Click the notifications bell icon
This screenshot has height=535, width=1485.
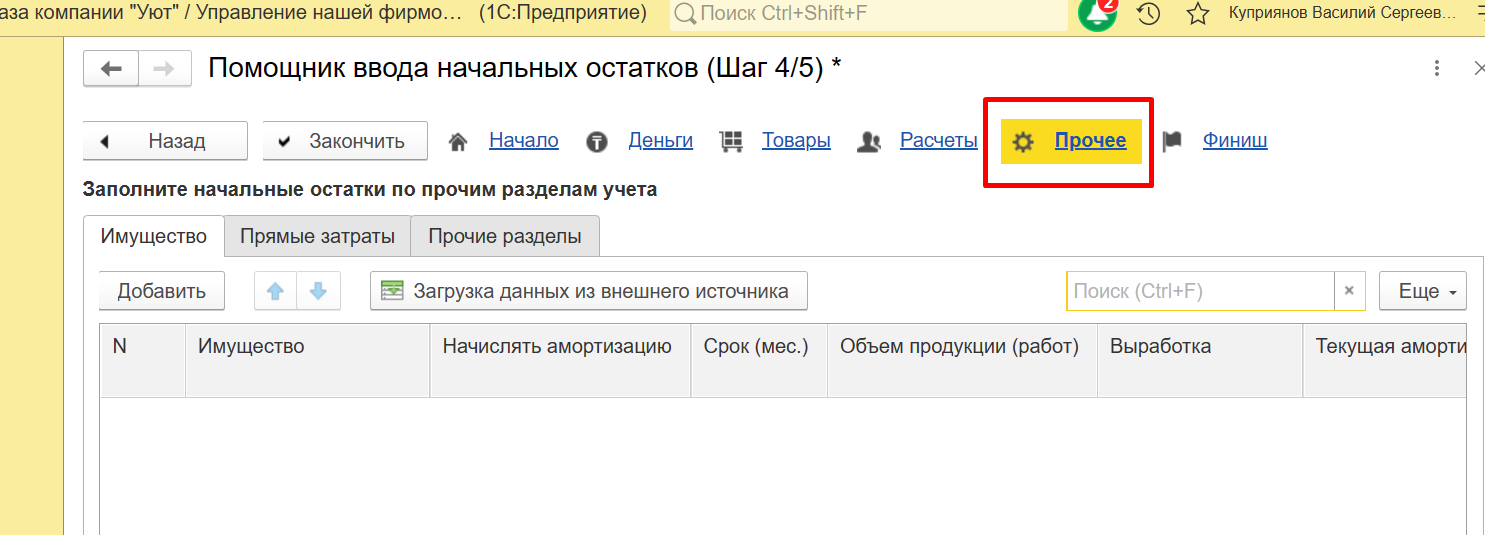1097,14
